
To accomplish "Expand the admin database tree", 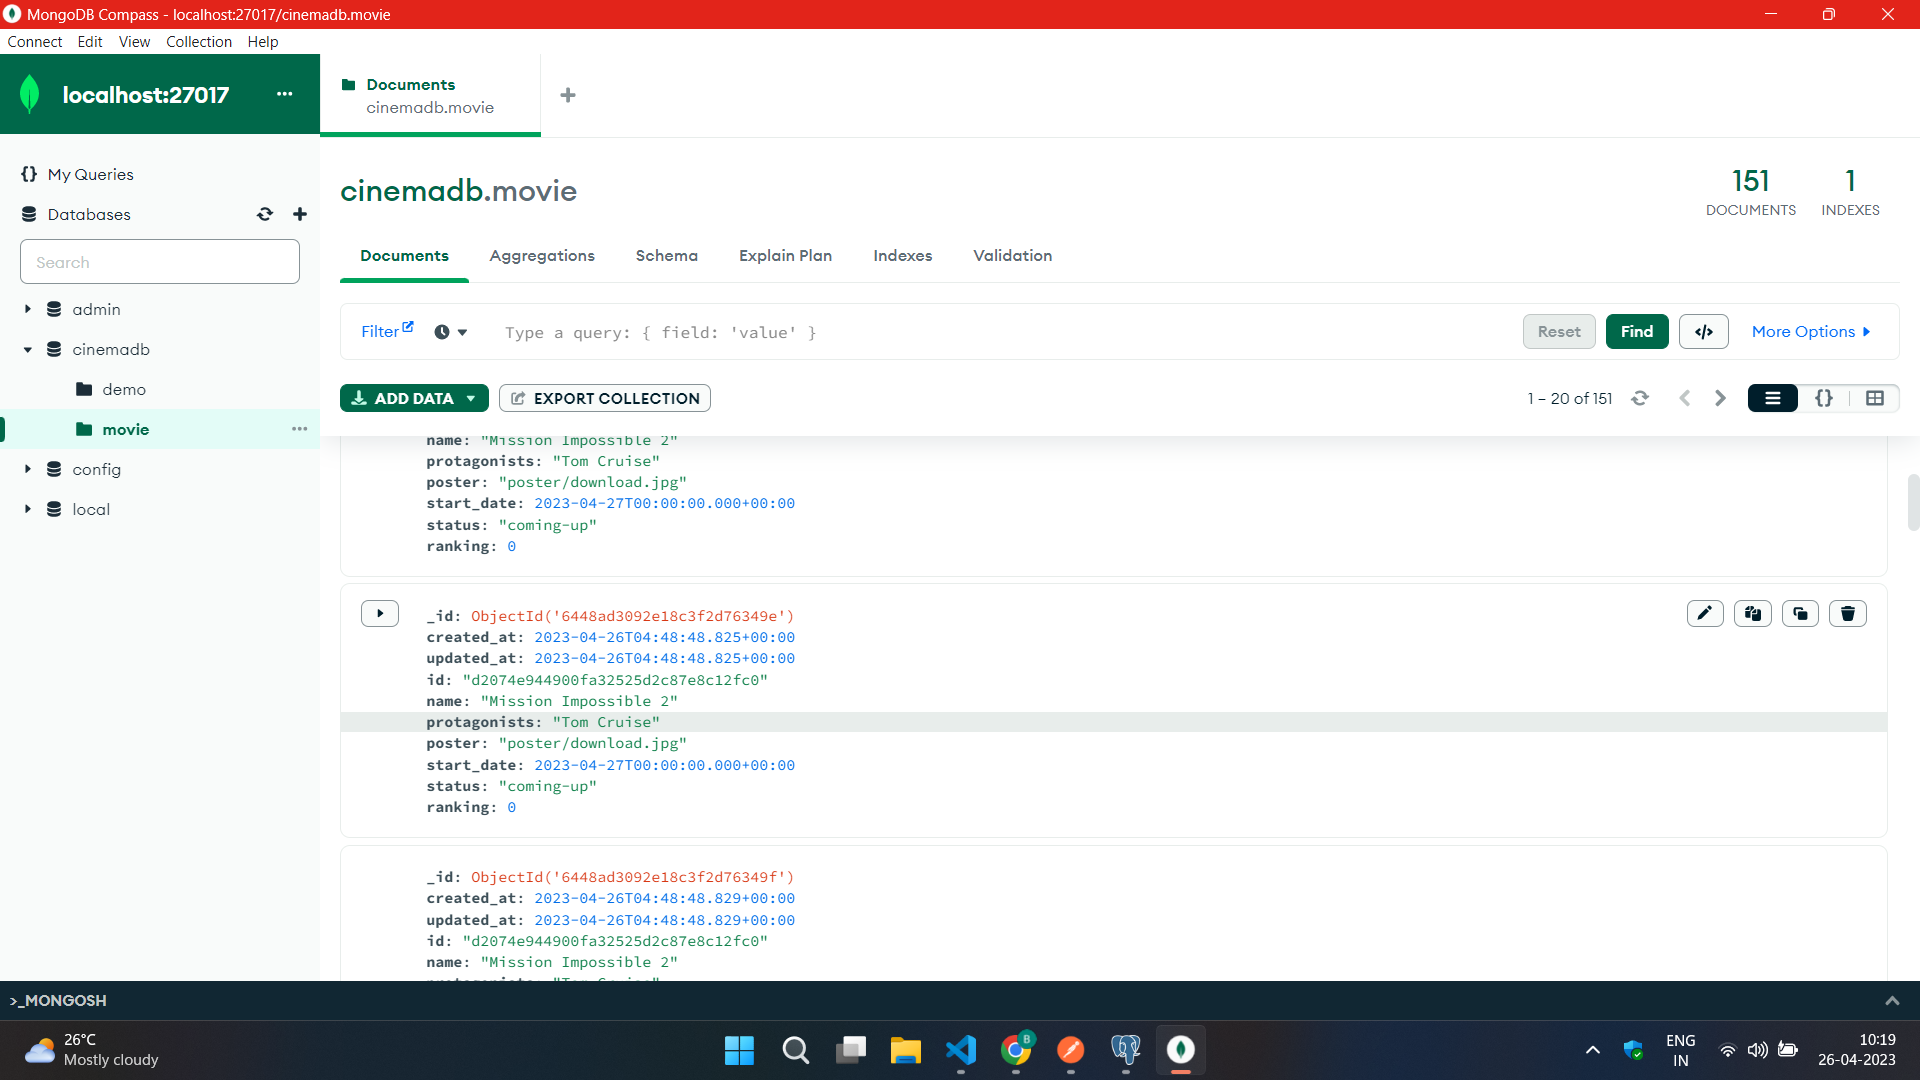I will pyautogui.click(x=28, y=309).
